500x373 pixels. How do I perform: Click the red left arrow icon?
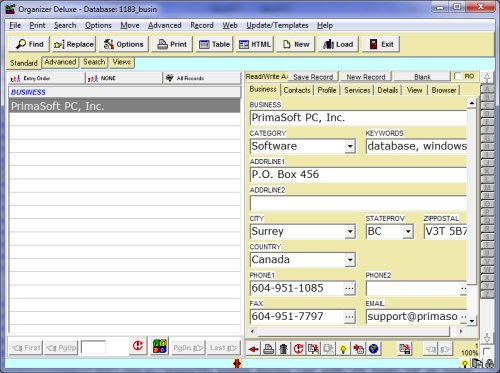(254, 349)
